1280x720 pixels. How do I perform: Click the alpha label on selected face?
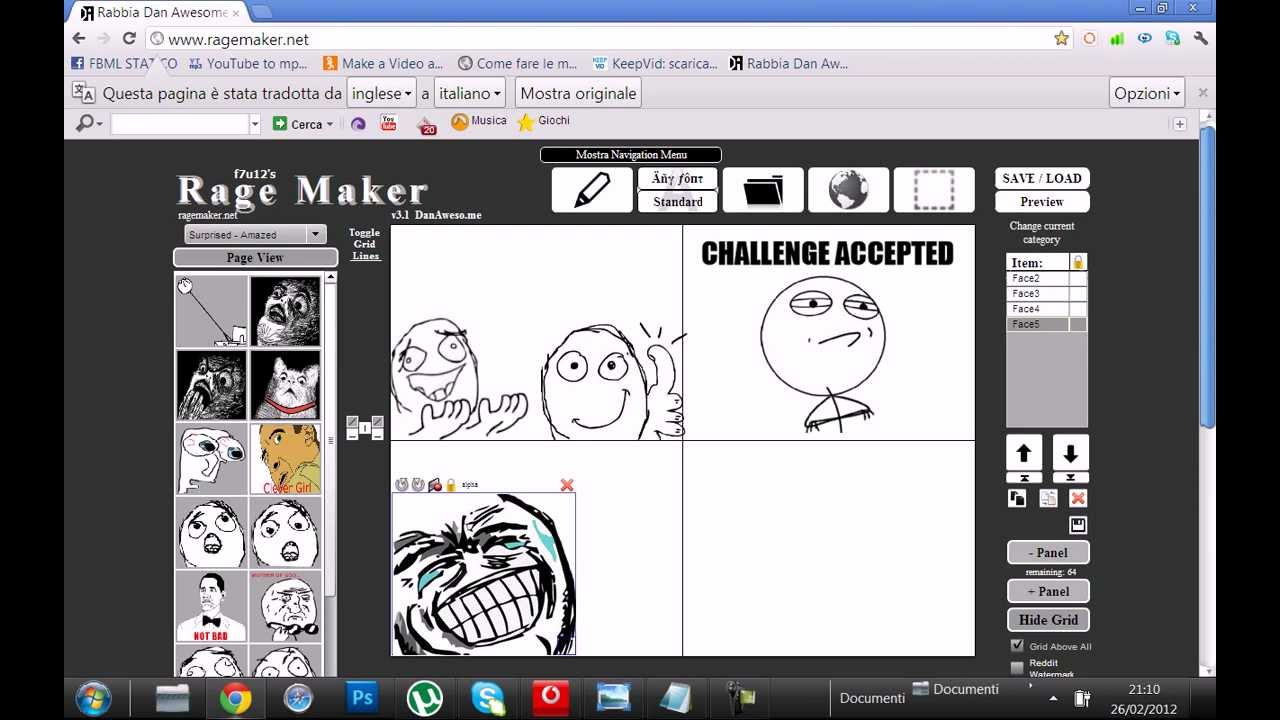(x=470, y=485)
